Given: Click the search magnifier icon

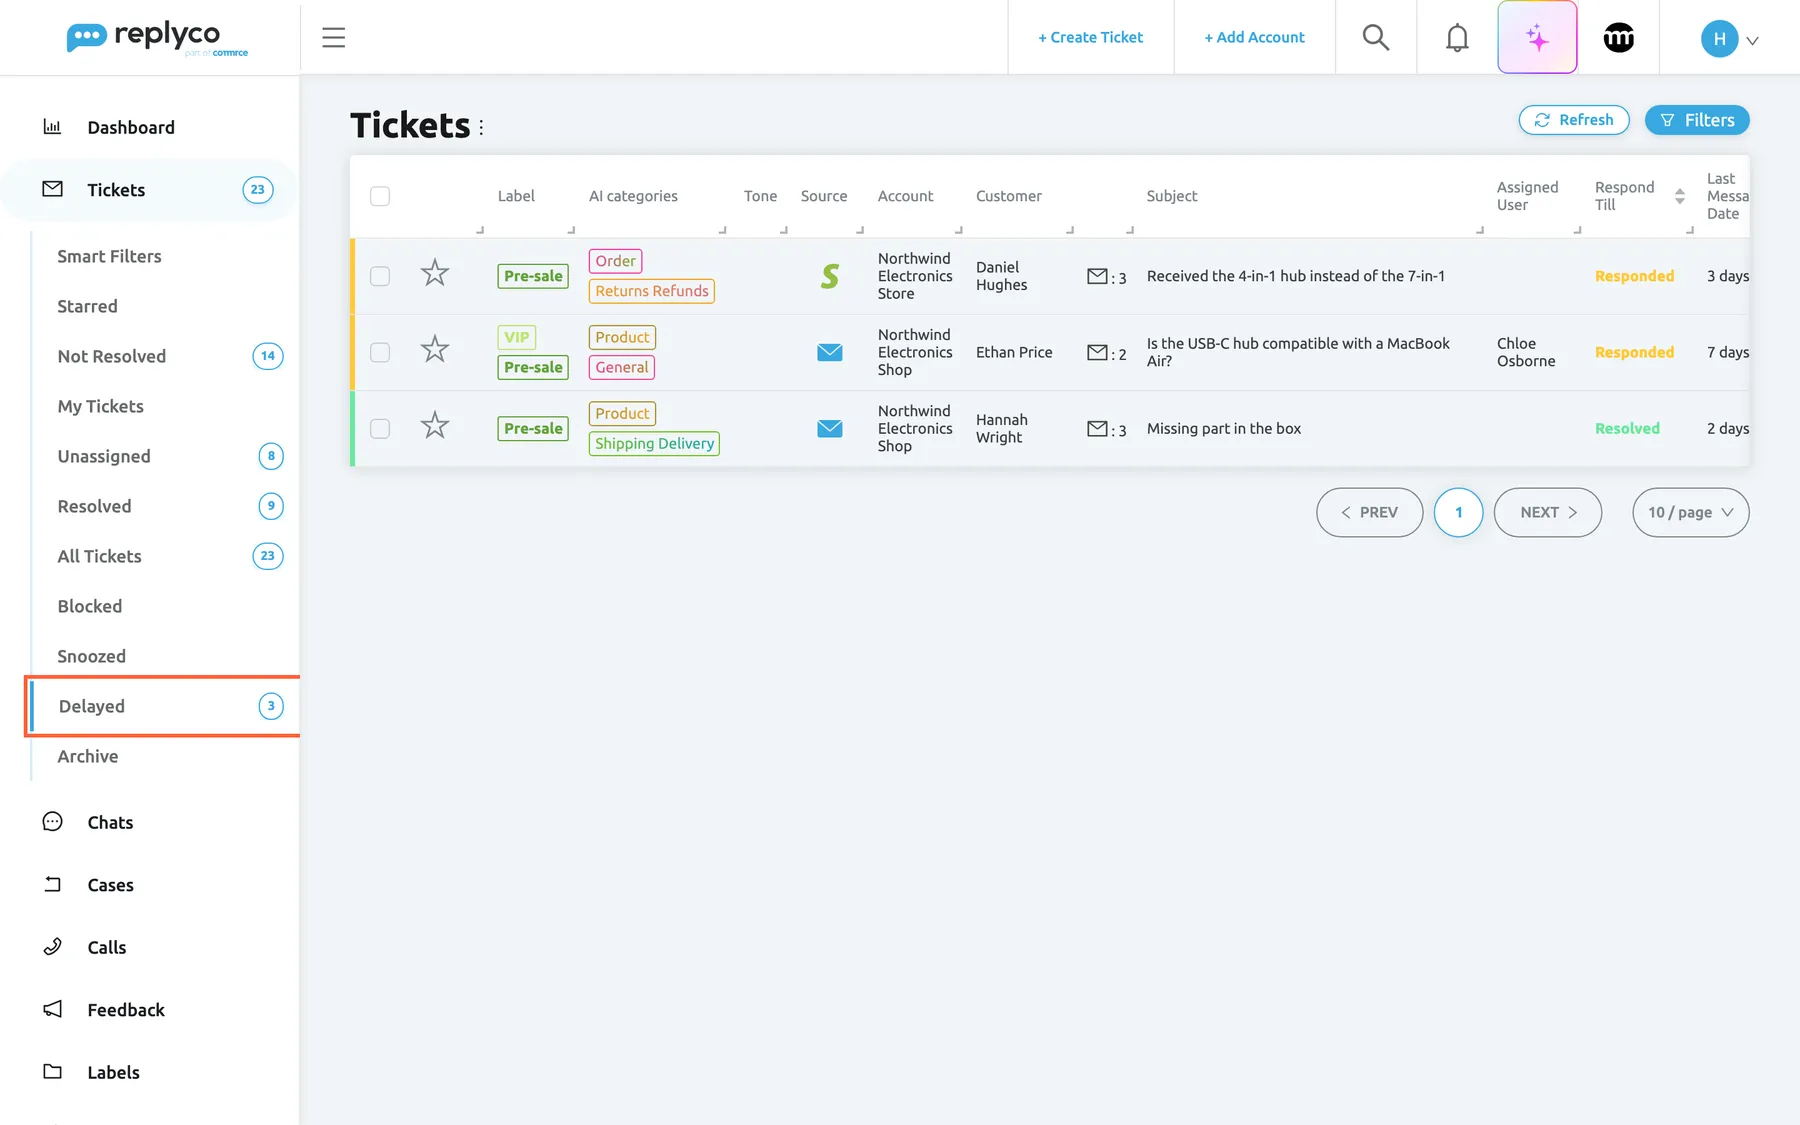Looking at the screenshot, I should tap(1376, 38).
